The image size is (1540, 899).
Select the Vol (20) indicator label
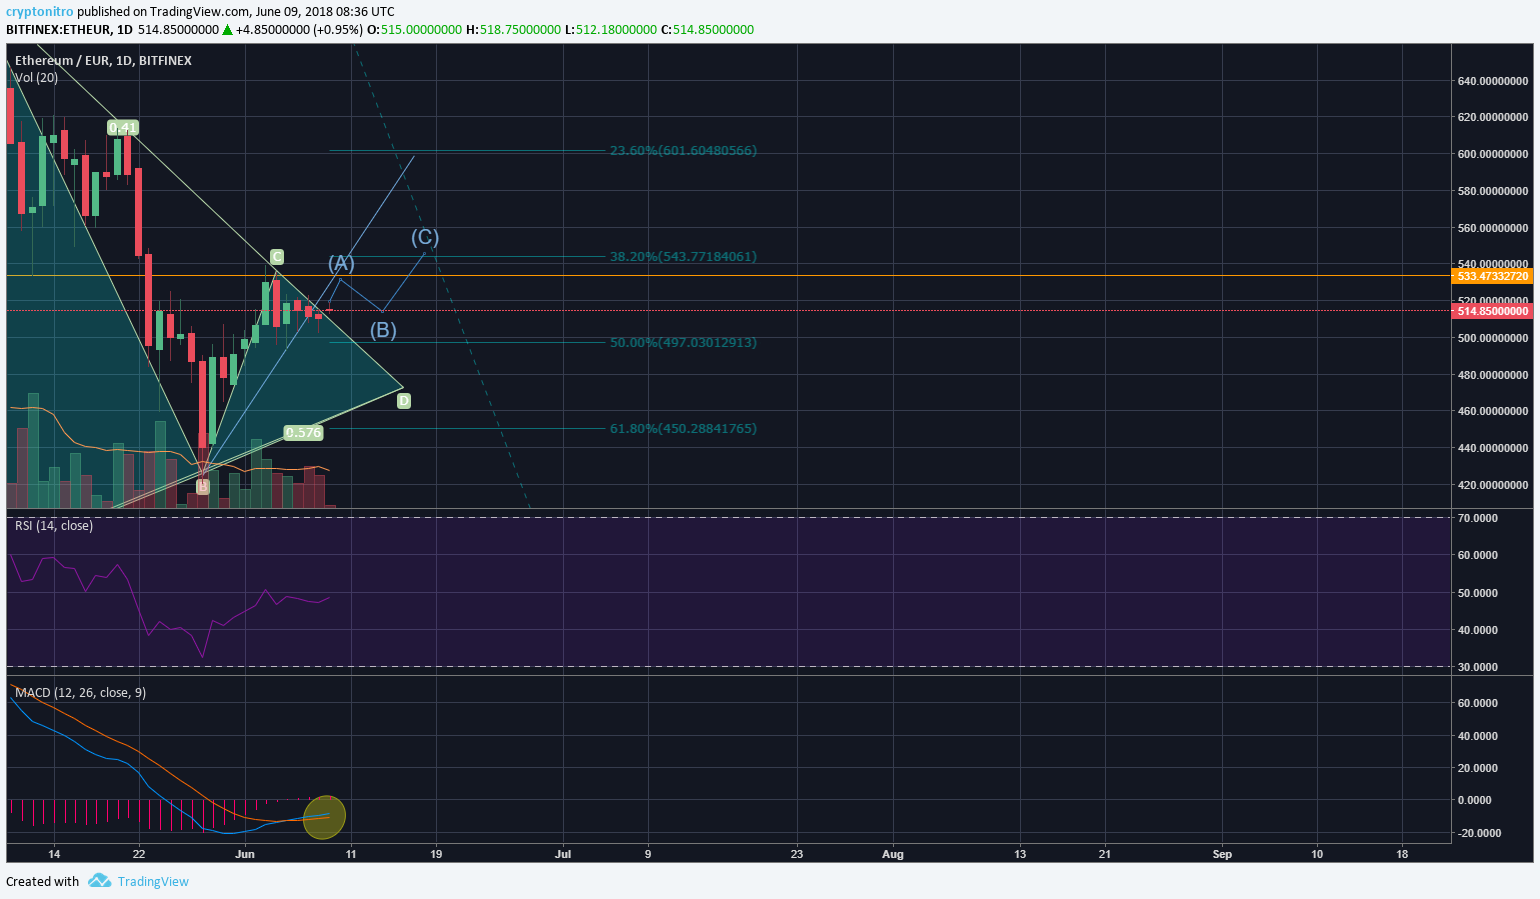point(36,77)
